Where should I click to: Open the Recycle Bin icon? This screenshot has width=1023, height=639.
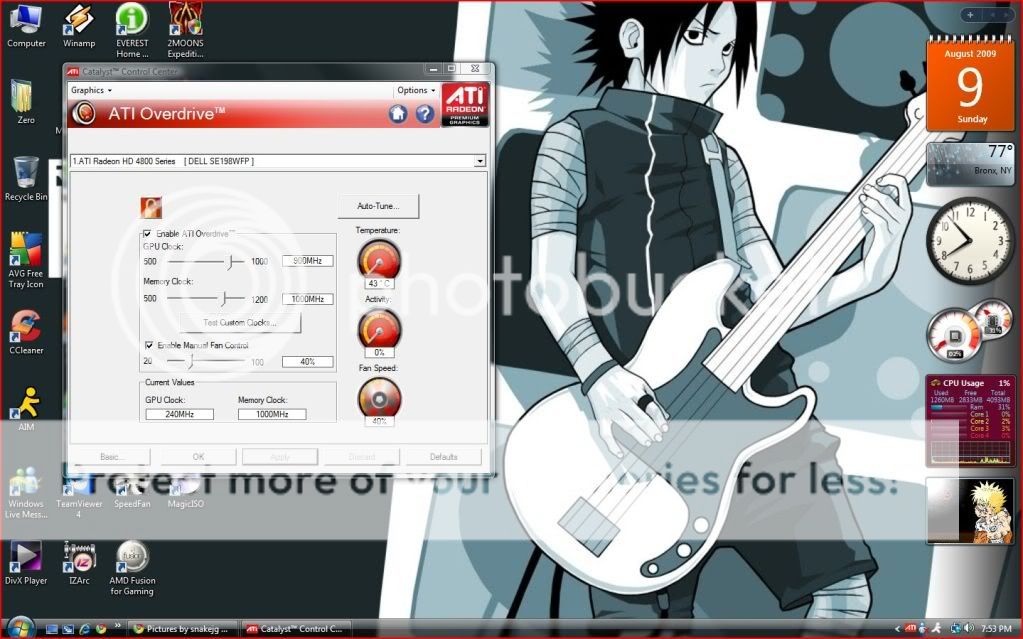[26, 179]
